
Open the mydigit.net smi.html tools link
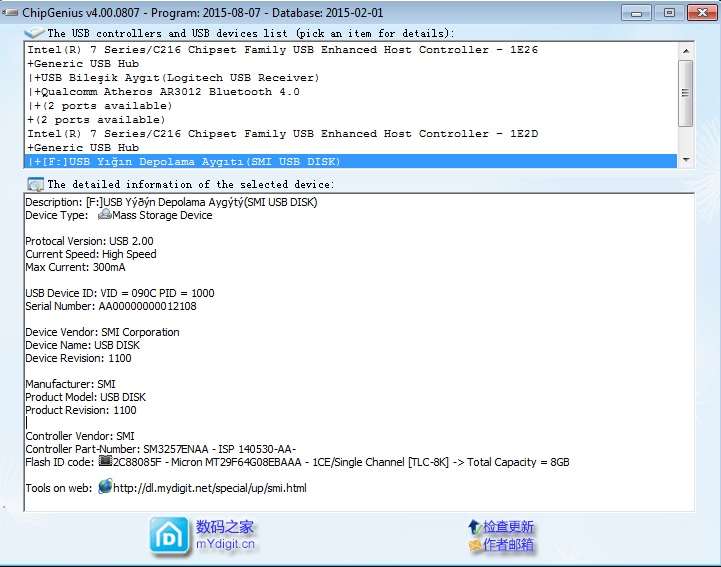point(210,488)
